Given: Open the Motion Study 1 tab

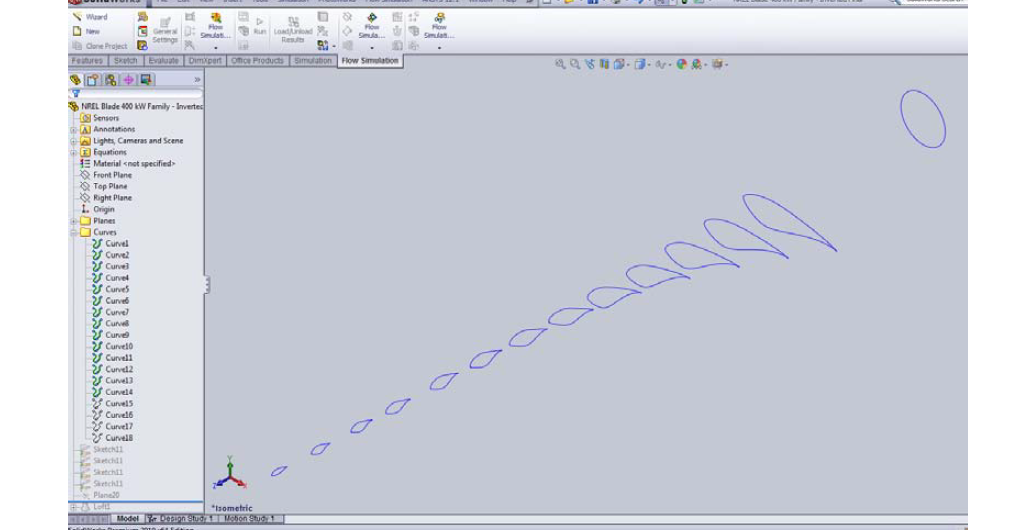Looking at the screenshot, I should click(249, 518).
